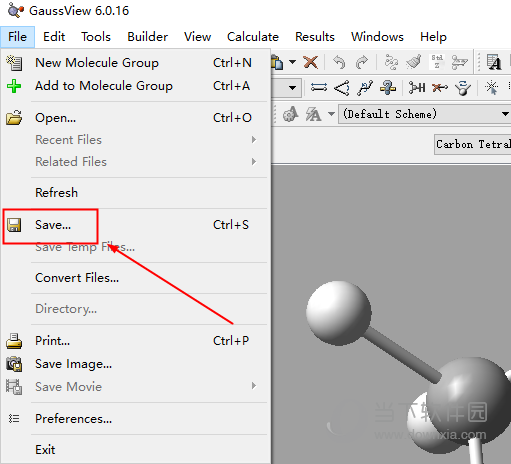Click the lightning A quick launch icon

tap(313, 114)
